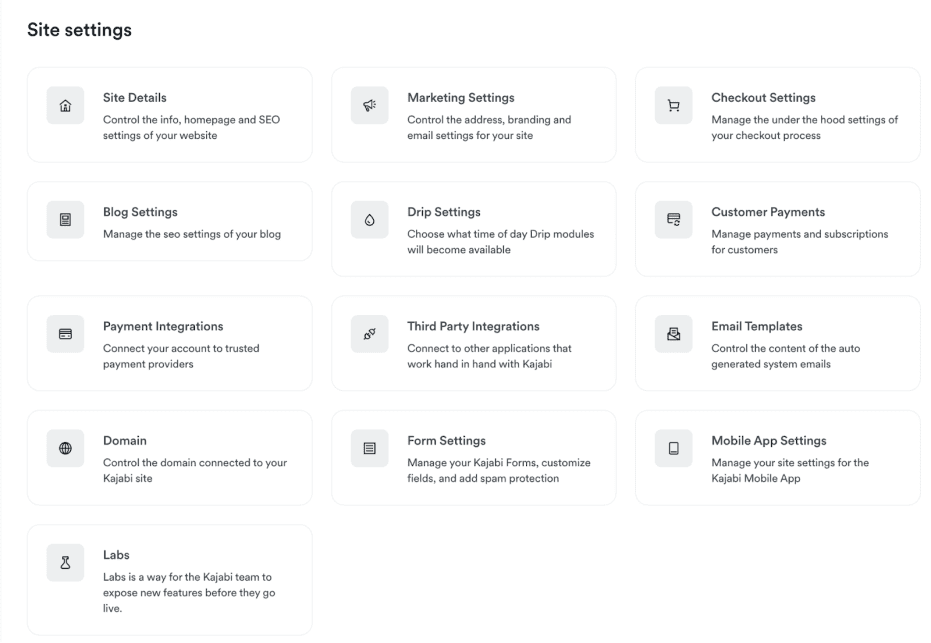Click the Third Party Integrations plug icon
The image size is (931, 643).
click(x=370, y=334)
